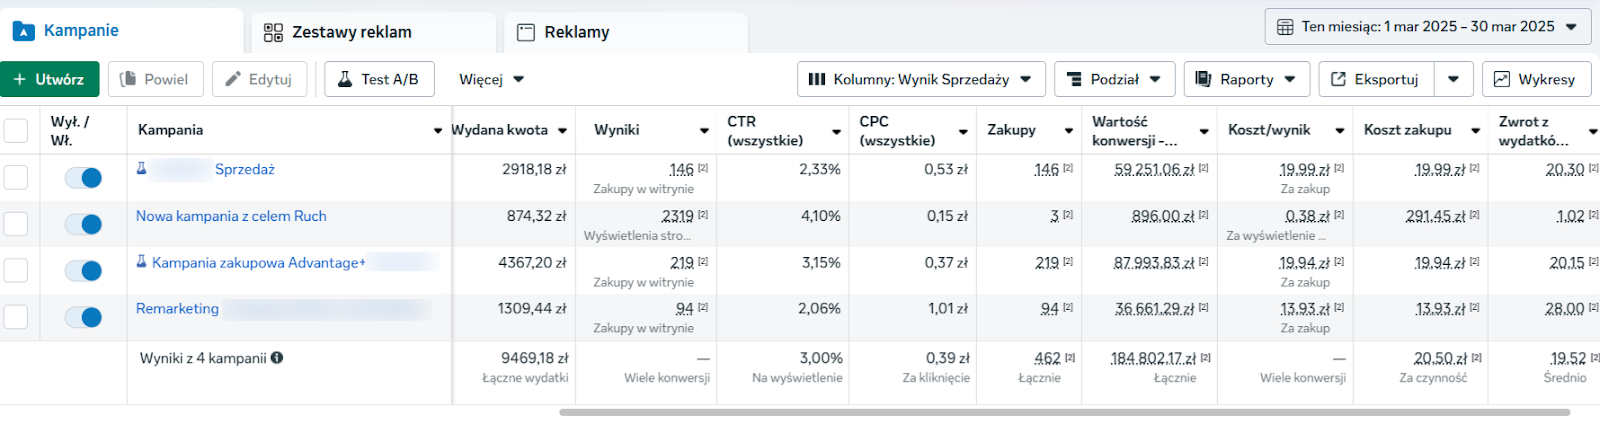Screen dimensions: 1600x424
Task: Switch to Zestawy reklam tab
Action: pos(373,32)
